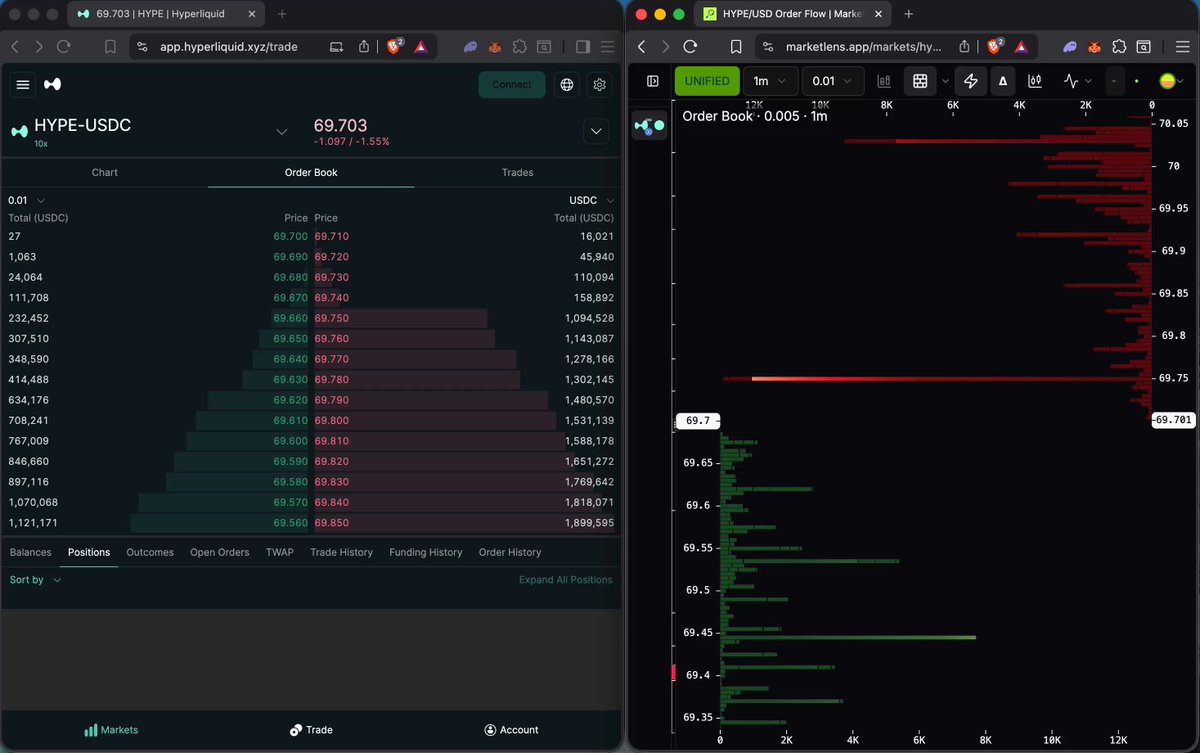The width and height of the screenshot is (1200, 753).
Task: Open Hyperliquid settings gear
Action: point(600,85)
